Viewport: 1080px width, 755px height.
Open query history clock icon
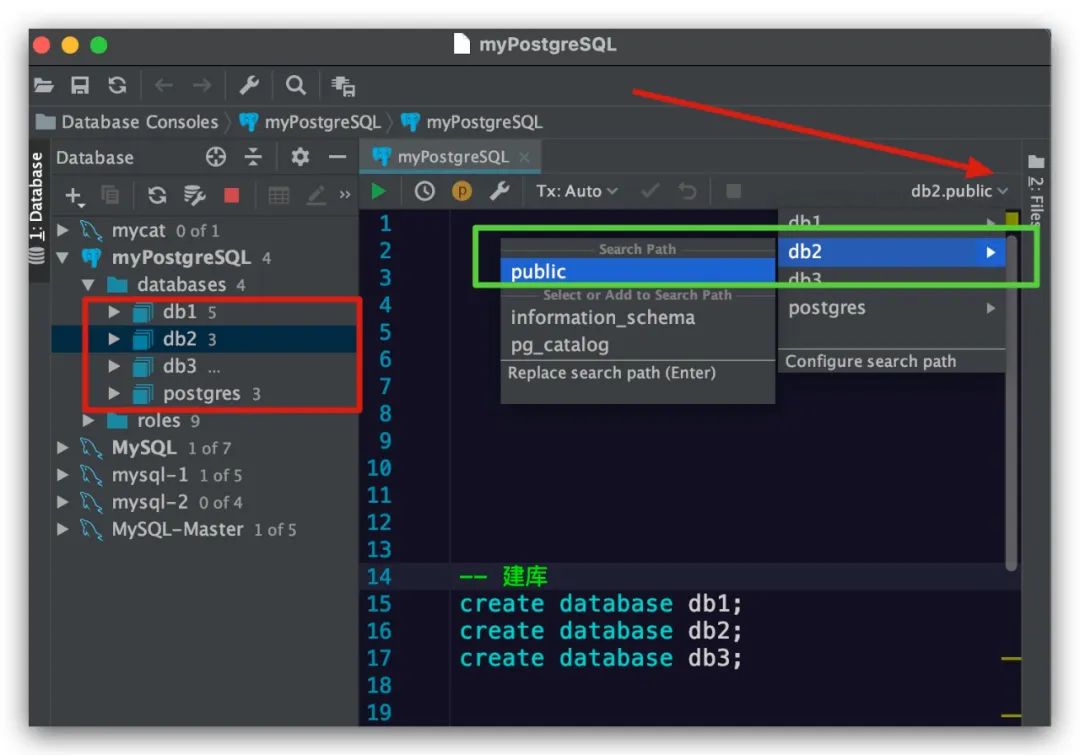tap(424, 191)
